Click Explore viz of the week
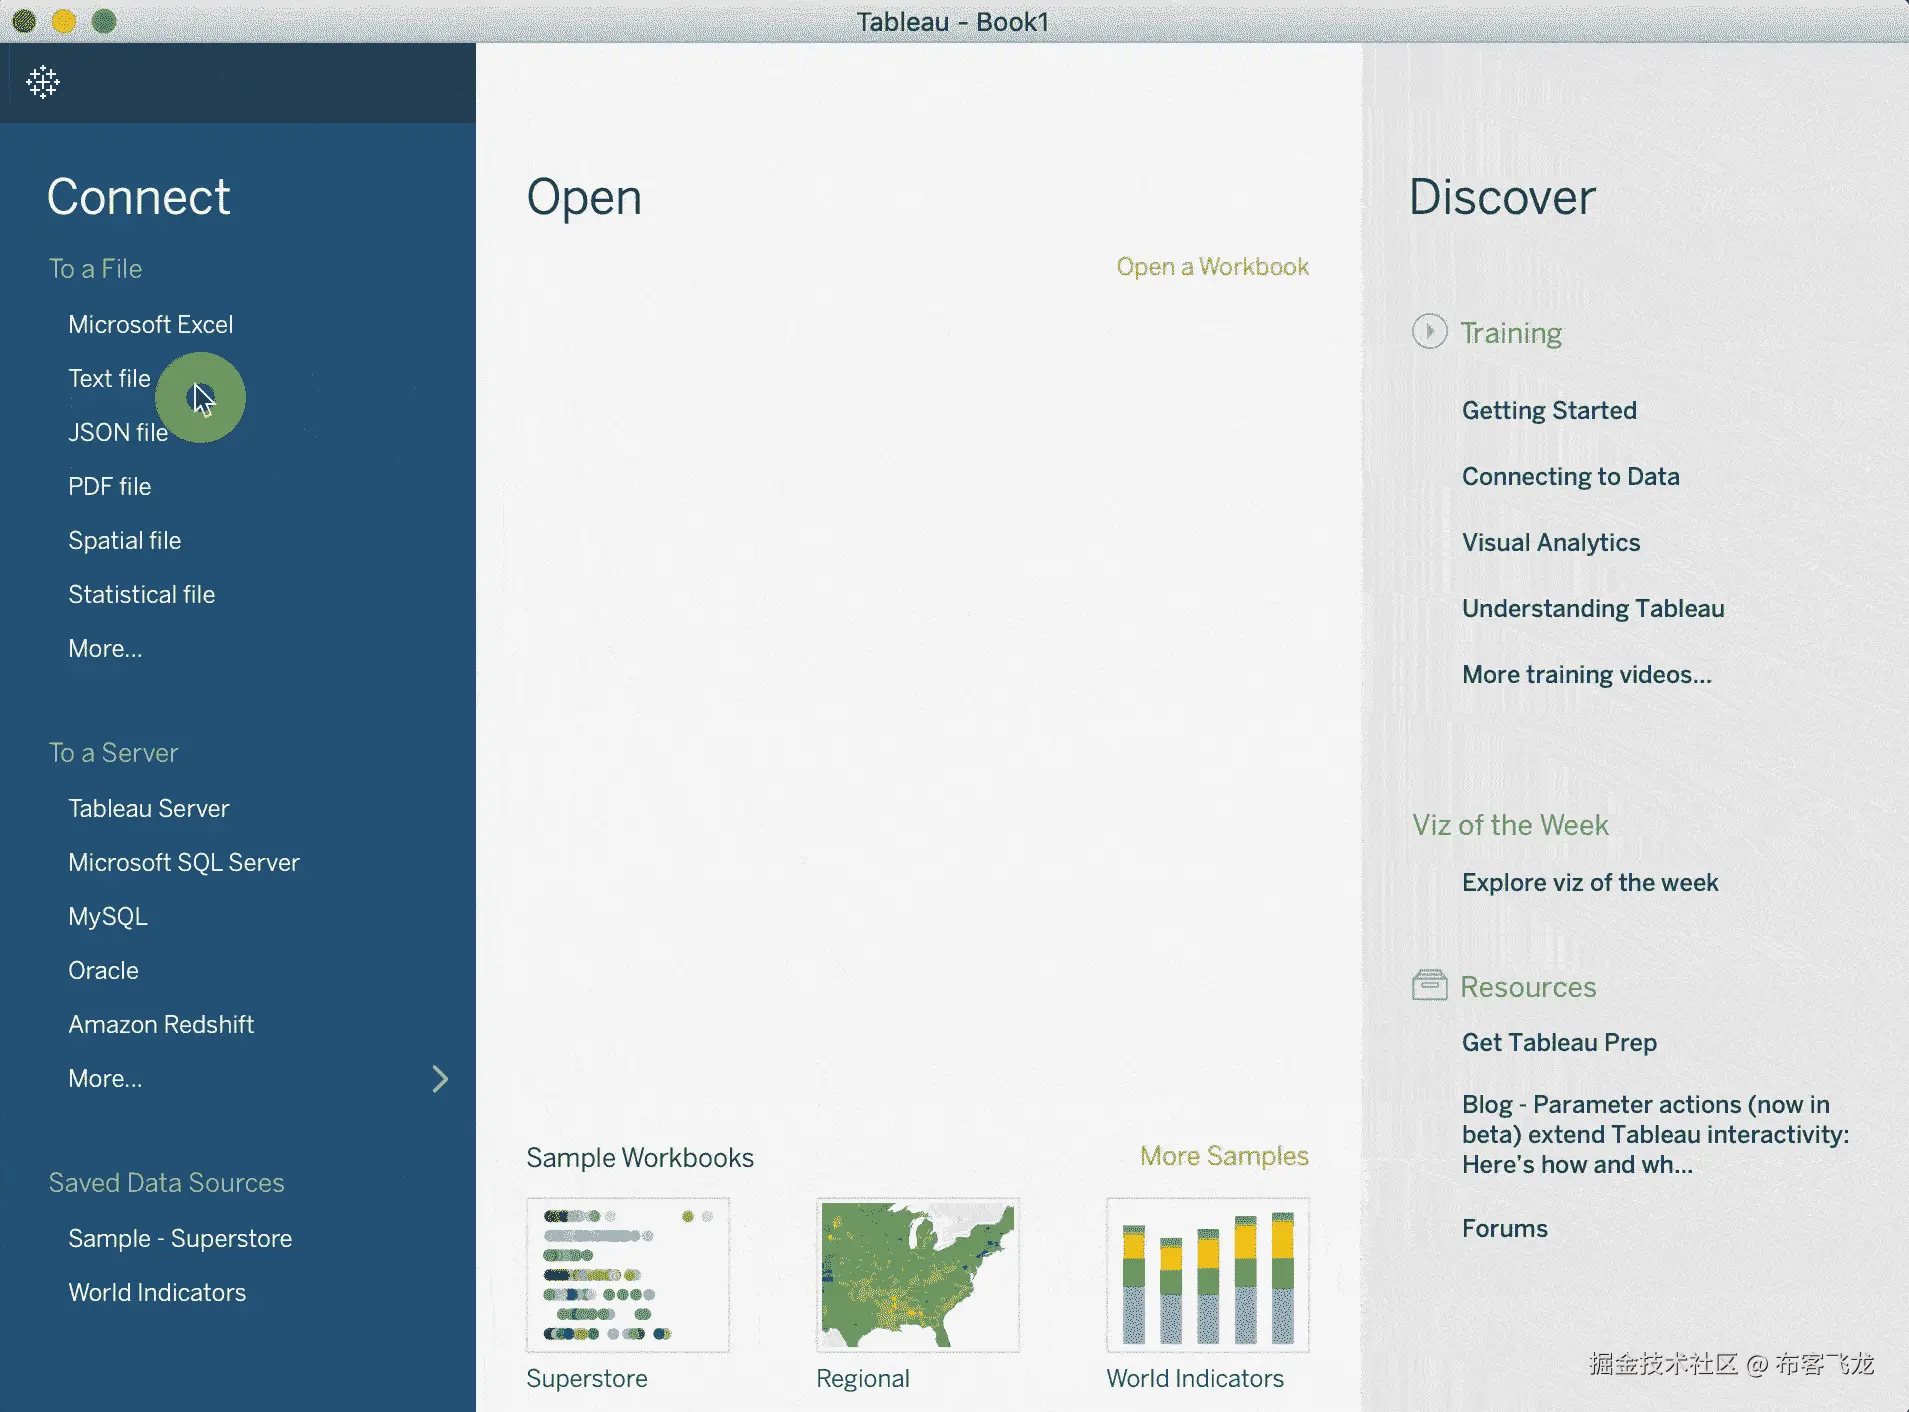1909x1412 pixels. click(1590, 882)
